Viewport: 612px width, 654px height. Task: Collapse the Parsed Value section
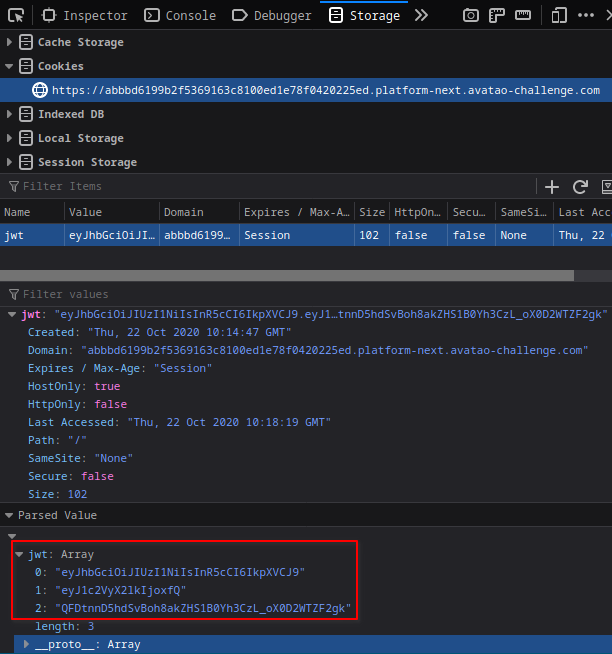click(10, 515)
